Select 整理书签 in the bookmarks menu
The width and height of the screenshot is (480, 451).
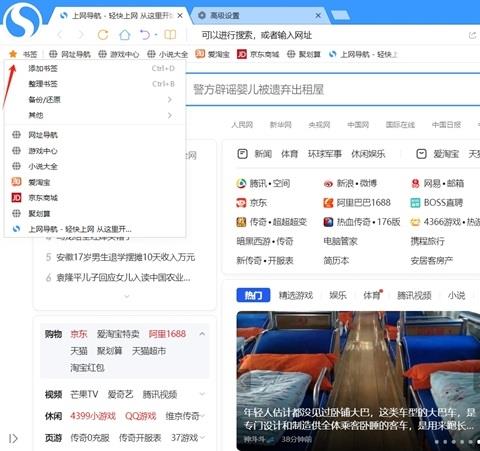tap(95, 84)
